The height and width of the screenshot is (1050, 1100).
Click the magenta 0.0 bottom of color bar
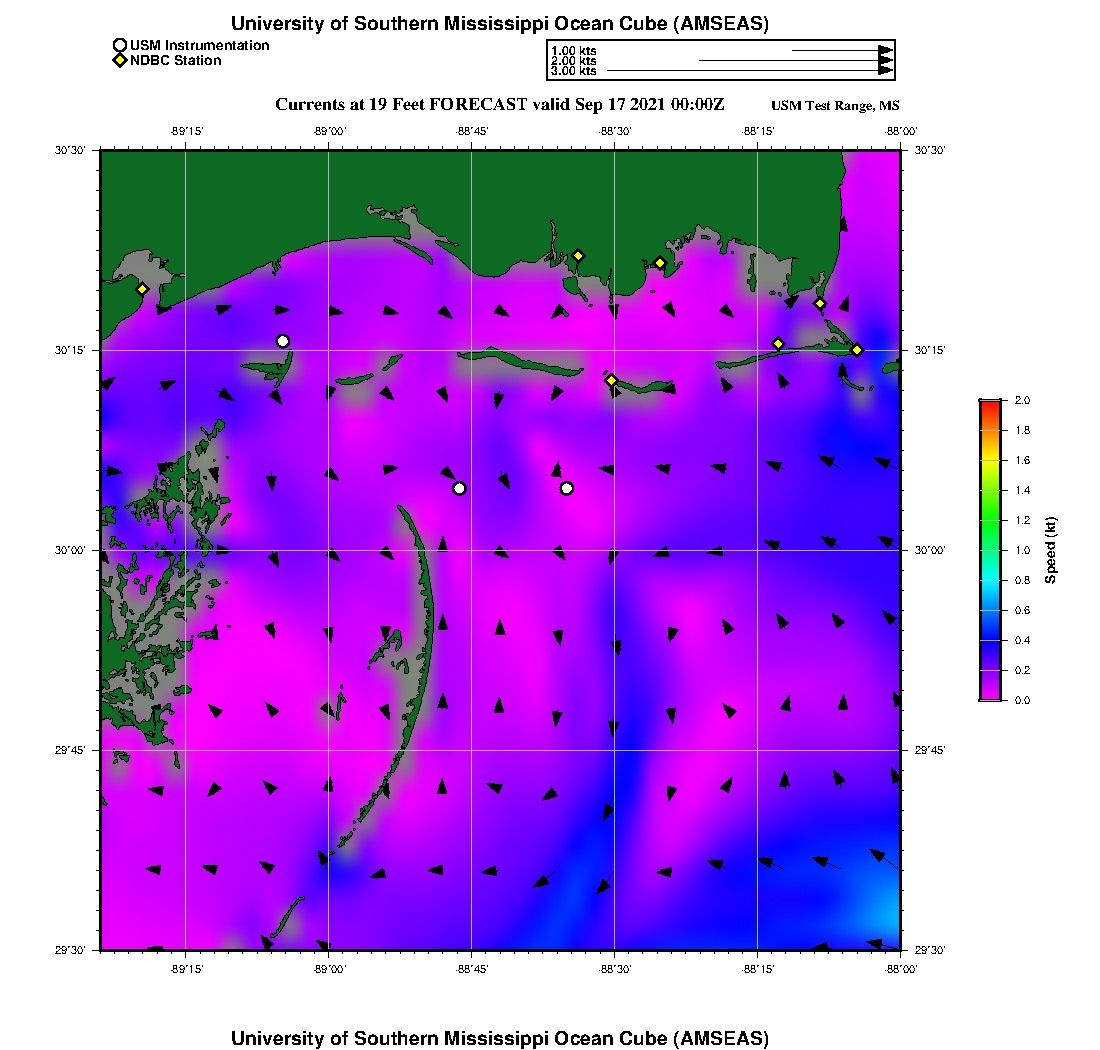(991, 696)
